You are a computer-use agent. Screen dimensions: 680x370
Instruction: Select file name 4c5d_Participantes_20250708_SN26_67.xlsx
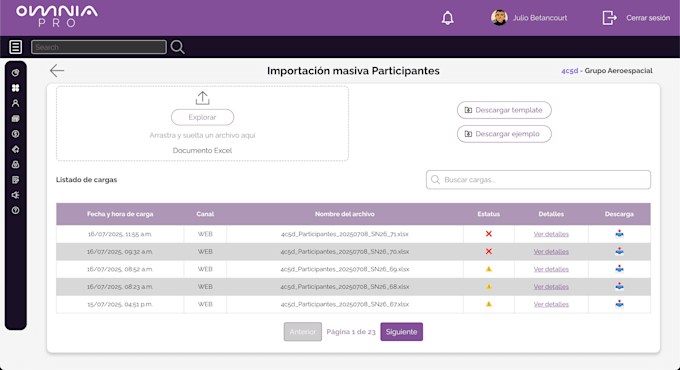coord(345,304)
